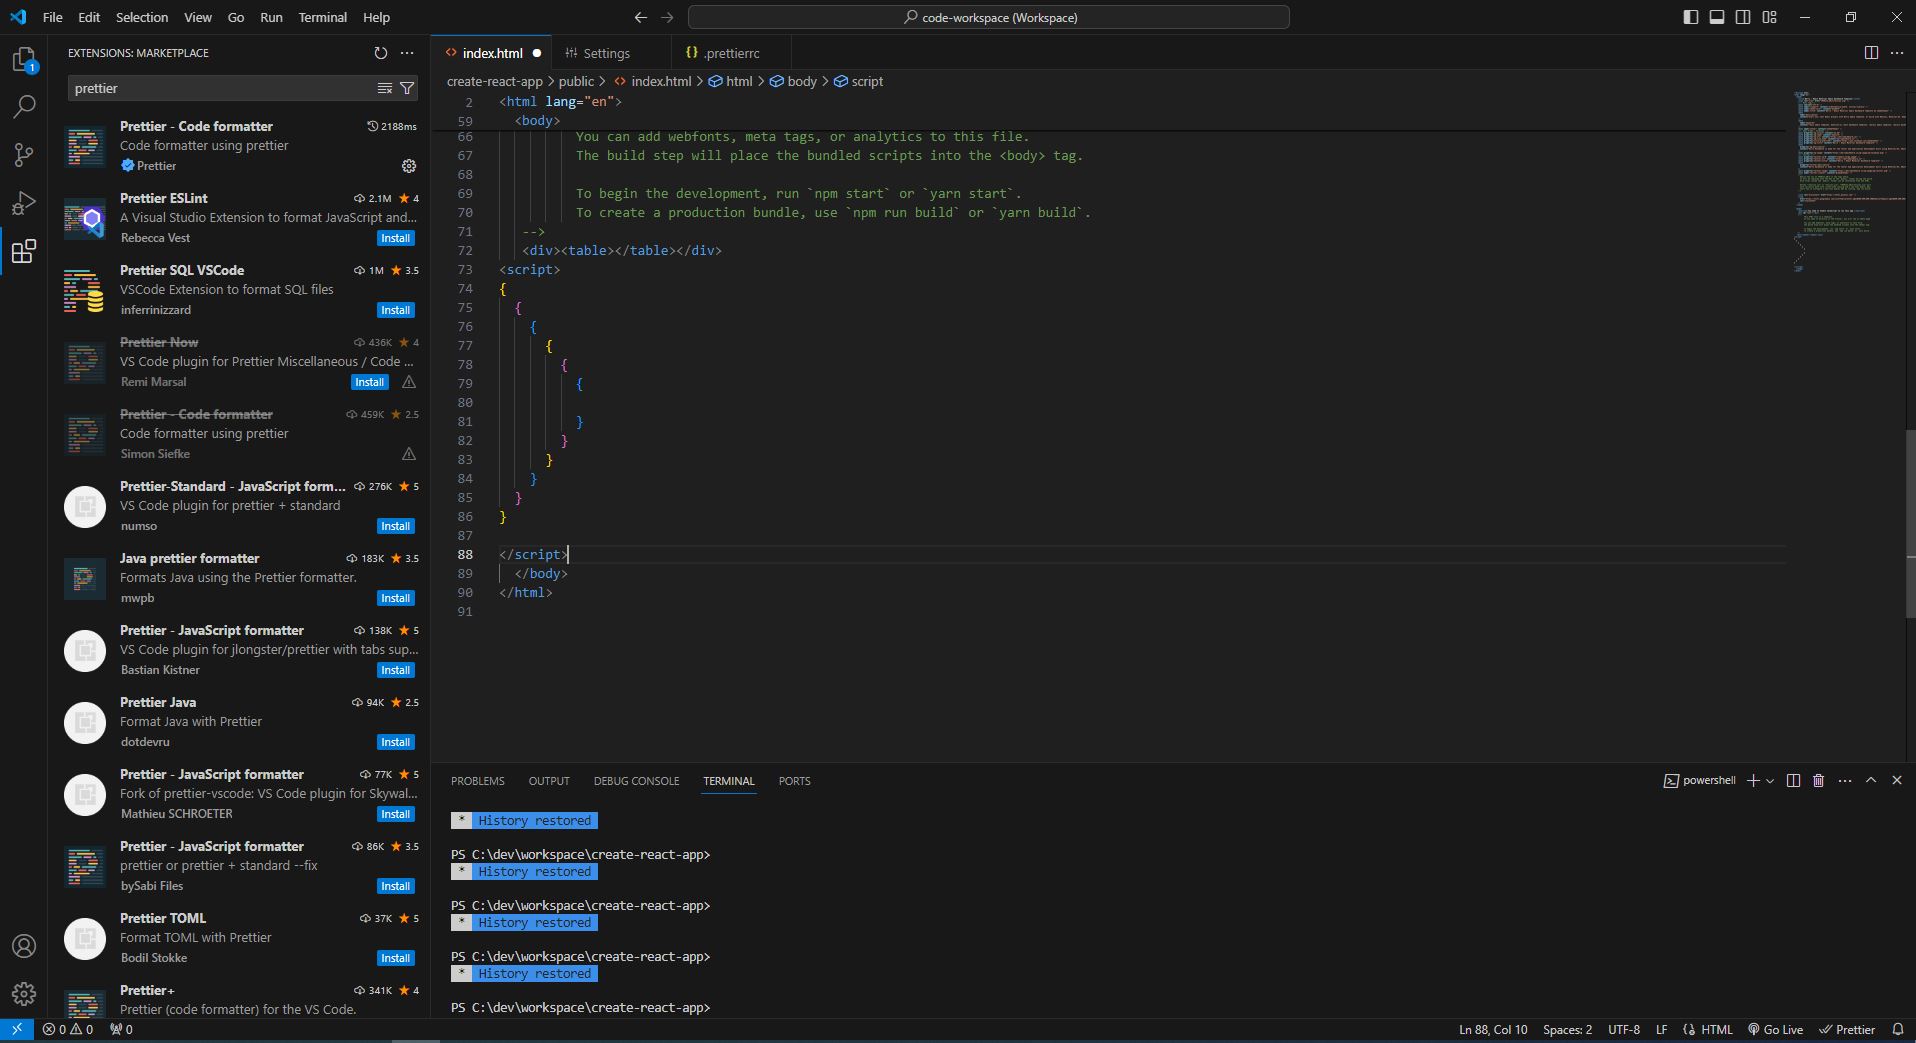Switch to the PROBLEMS panel tab
This screenshot has width=1916, height=1043.
(477, 781)
